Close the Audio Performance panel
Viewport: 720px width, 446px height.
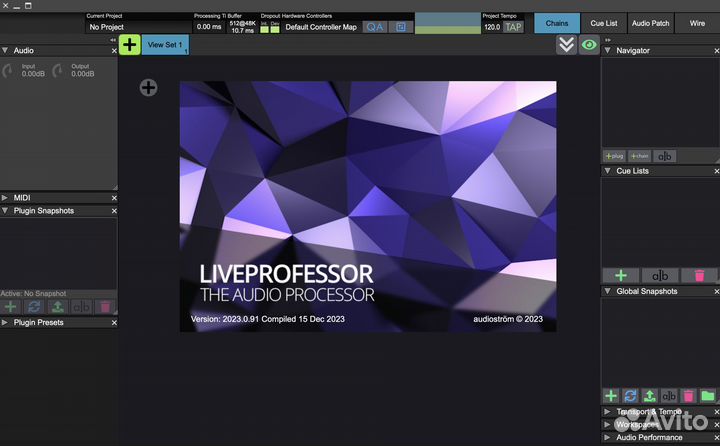pyautogui.click(x=717, y=437)
